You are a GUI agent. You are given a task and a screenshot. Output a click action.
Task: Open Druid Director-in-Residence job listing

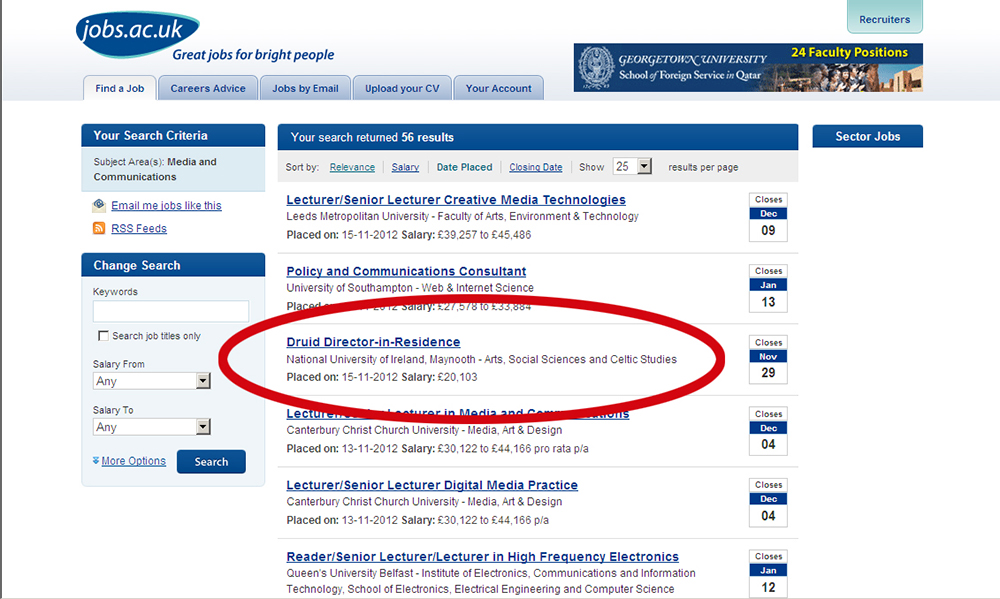tap(373, 342)
